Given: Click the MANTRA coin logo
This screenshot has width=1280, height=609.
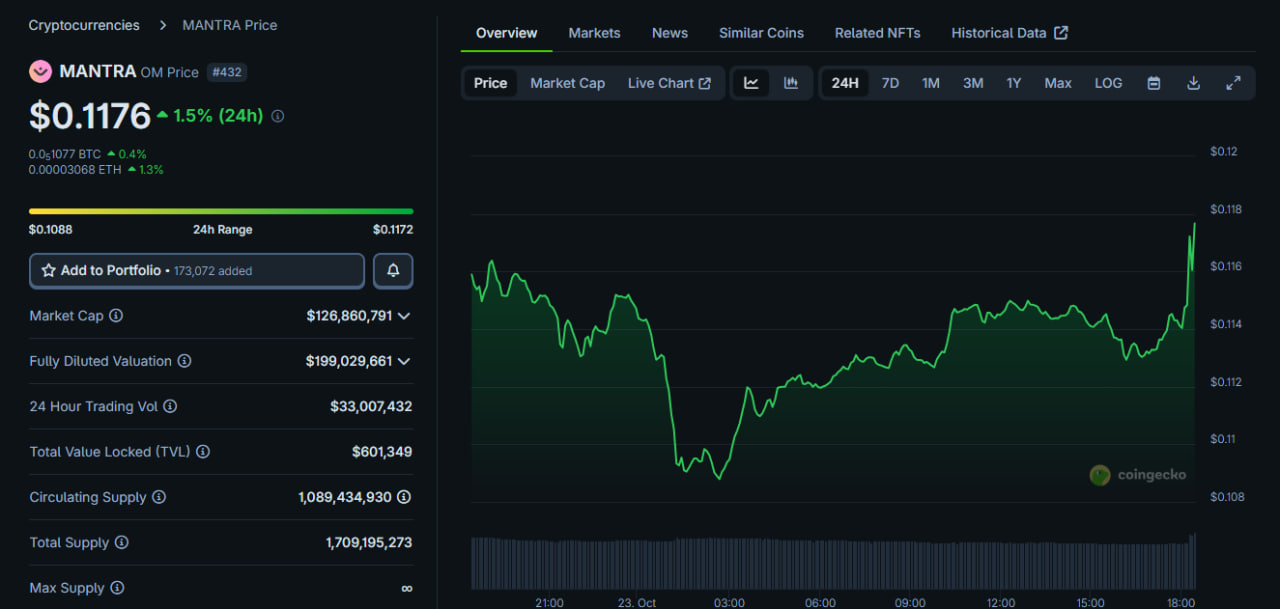Looking at the screenshot, I should tap(40, 71).
